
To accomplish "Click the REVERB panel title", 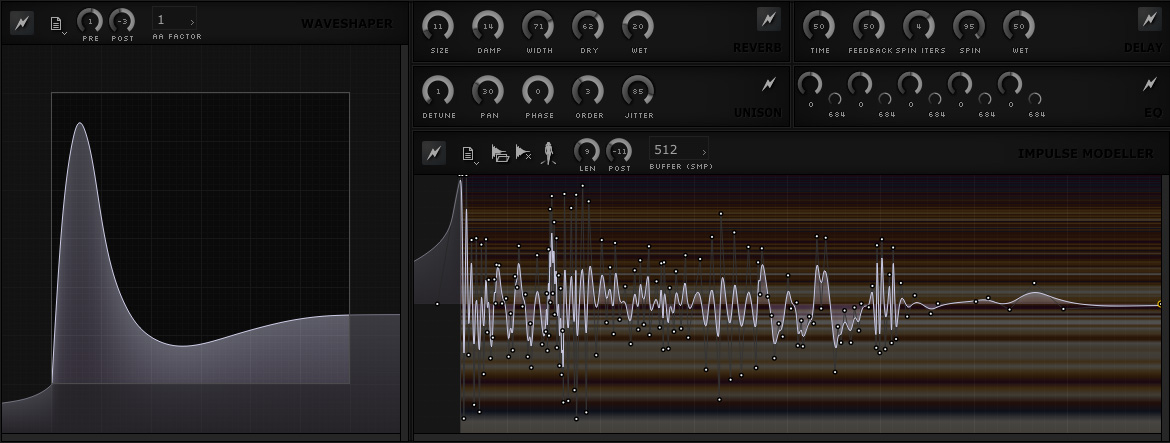I will coord(757,48).
